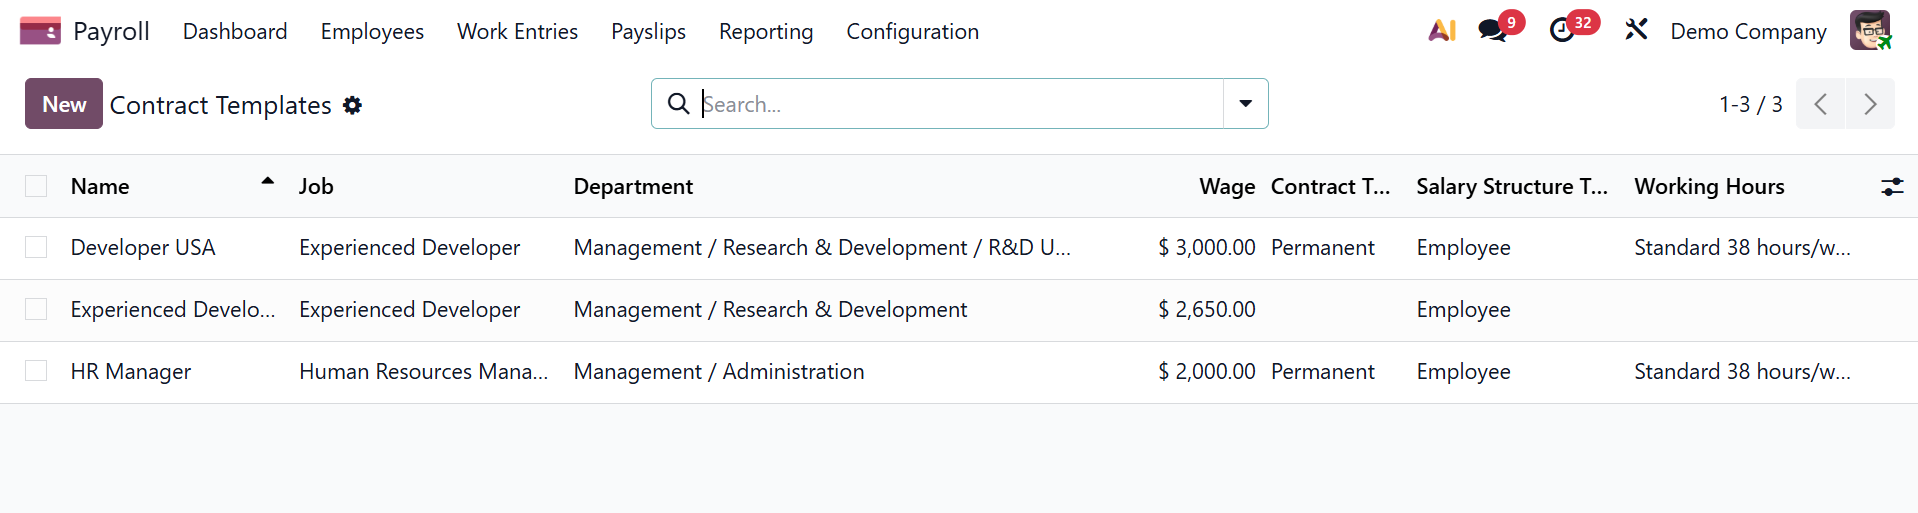Open the Demo Company switcher
Screen dimensions: 1918x513
click(x=1748, y=32)
